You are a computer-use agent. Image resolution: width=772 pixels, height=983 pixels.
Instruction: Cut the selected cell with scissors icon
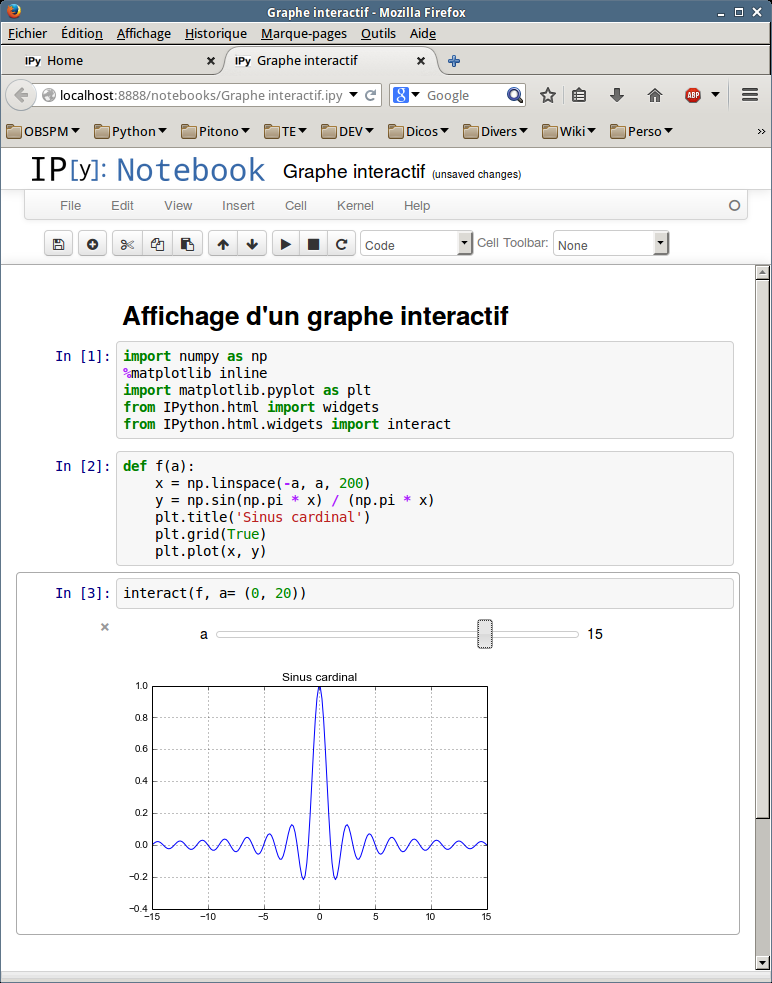pos(127,244)
